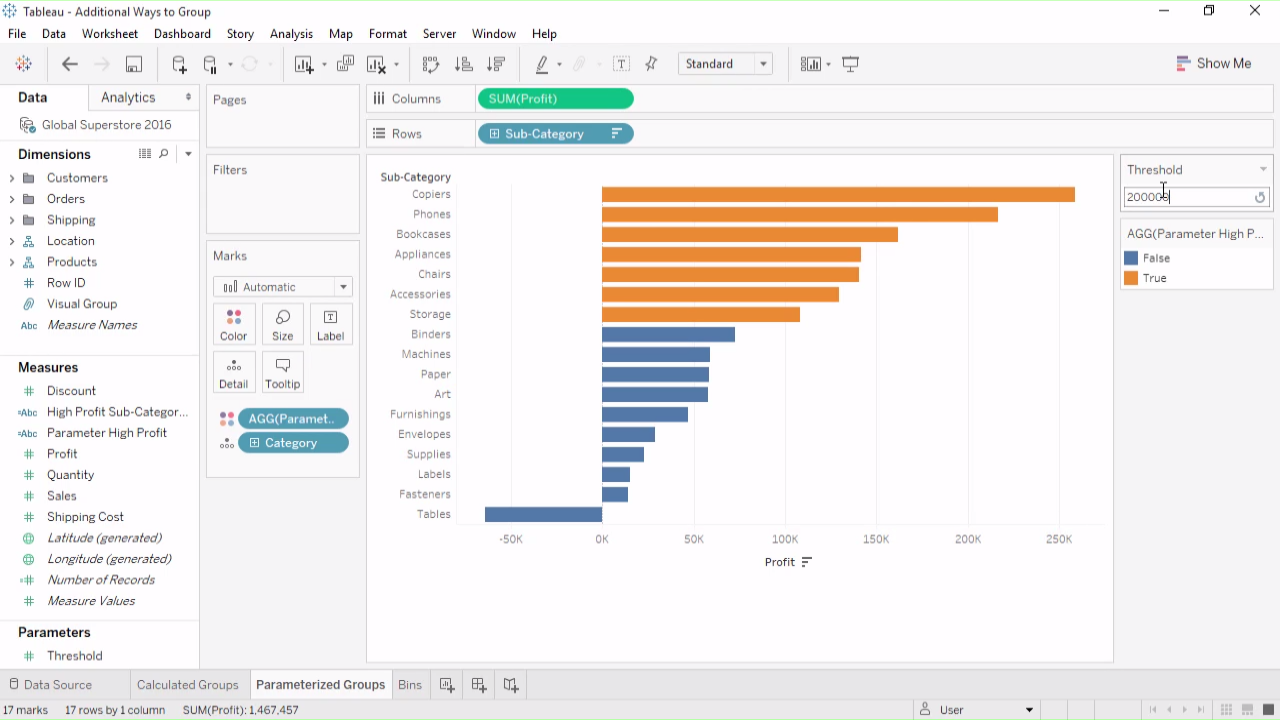Click the Color button on Marks card

pyautogui.click(x=234, y=325)
